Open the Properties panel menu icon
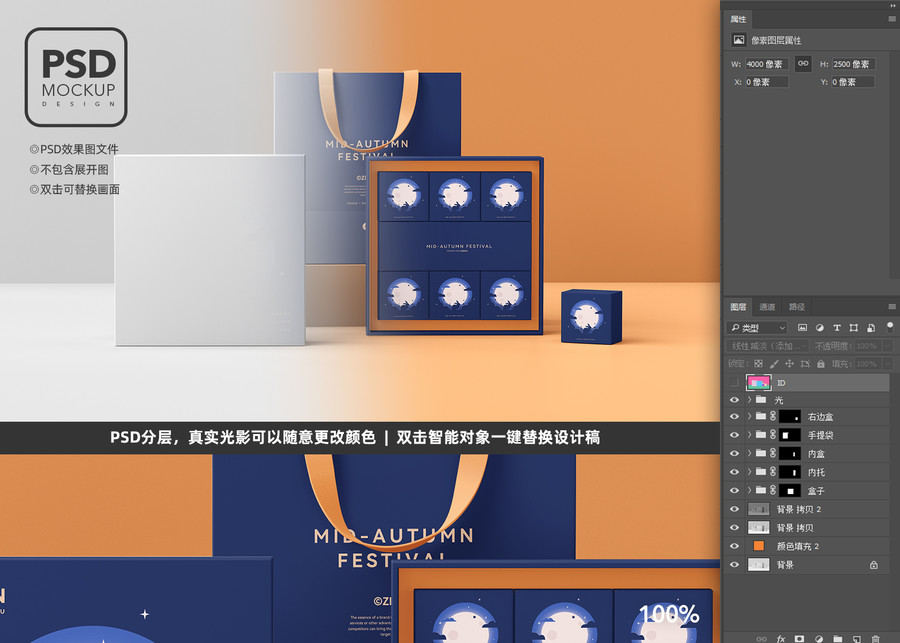The width and height of the screenshot is (900, 643). (x=892, y=19)
